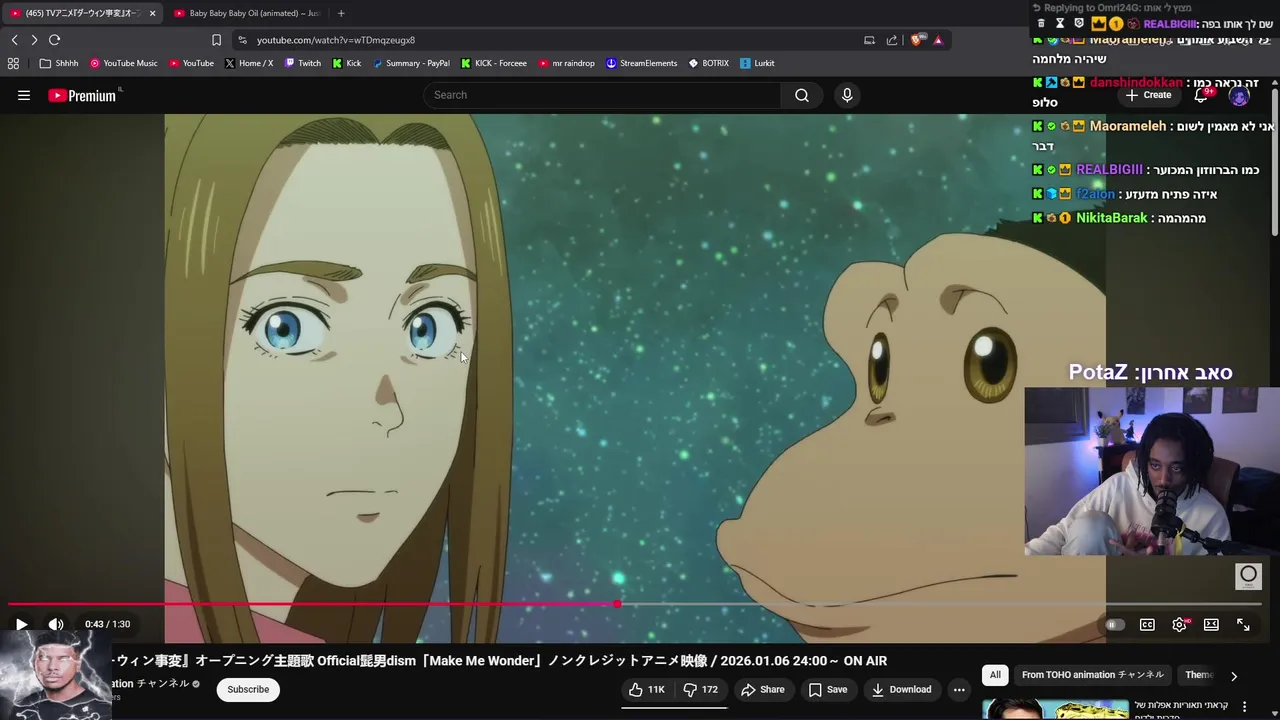Viewport: 1280px width, 720px height.
Task: Download the video
Action: click(x=901, y=689)
